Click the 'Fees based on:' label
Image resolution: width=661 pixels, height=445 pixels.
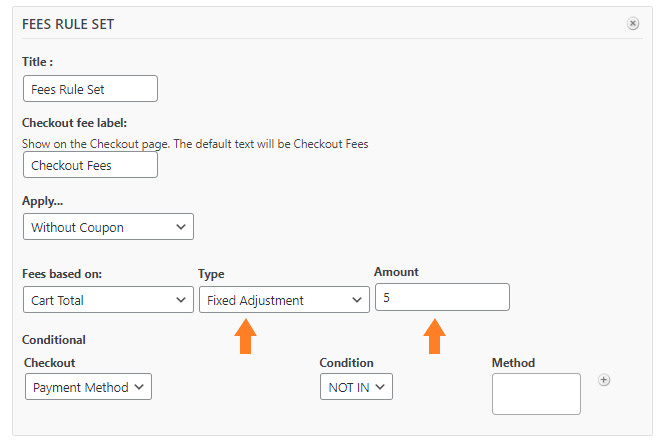pyautogui.click(x=62, y=274)
